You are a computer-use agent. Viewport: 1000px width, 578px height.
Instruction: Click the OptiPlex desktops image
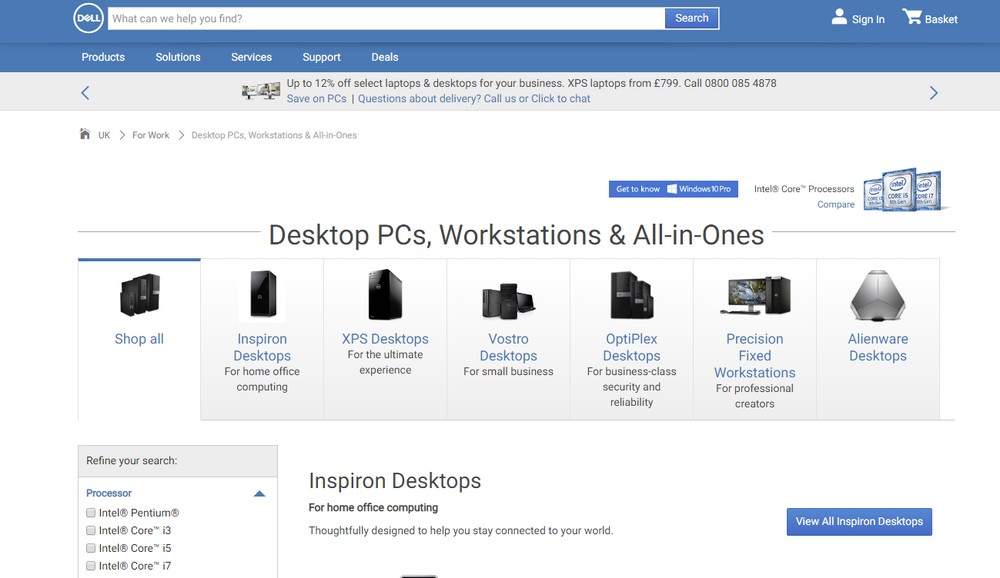(x=631, y=295)
